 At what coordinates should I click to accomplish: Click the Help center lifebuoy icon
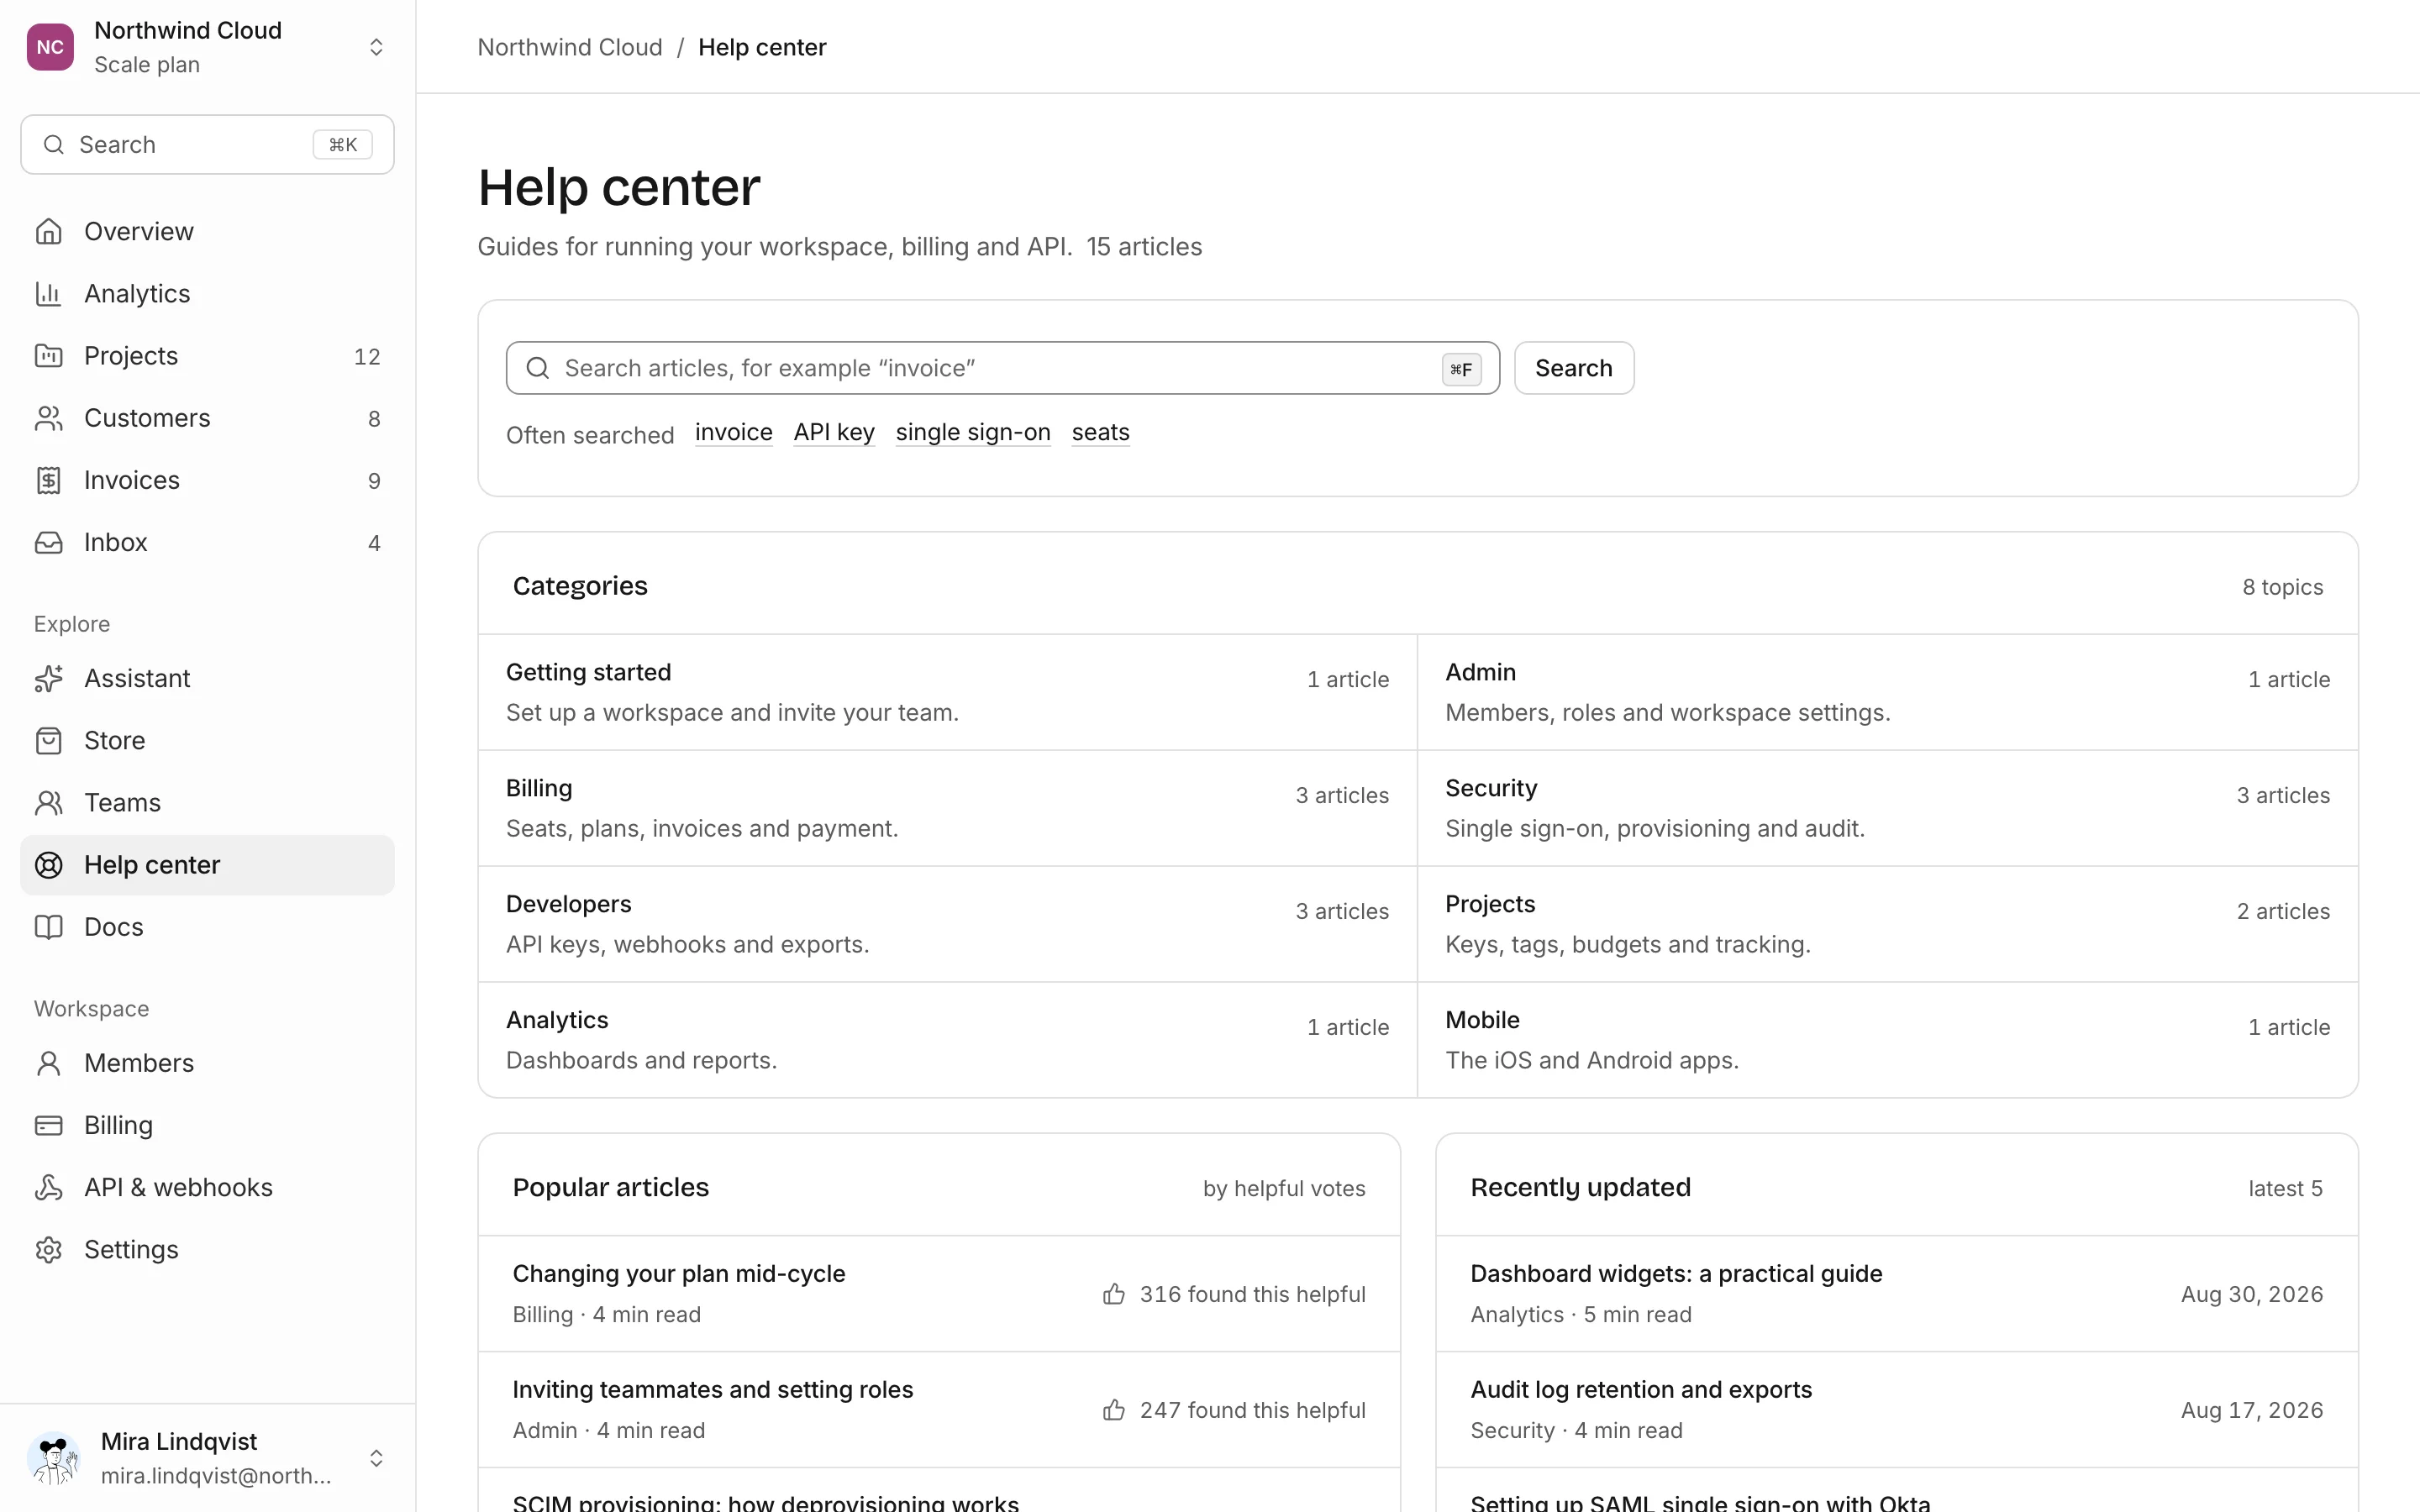48,865
